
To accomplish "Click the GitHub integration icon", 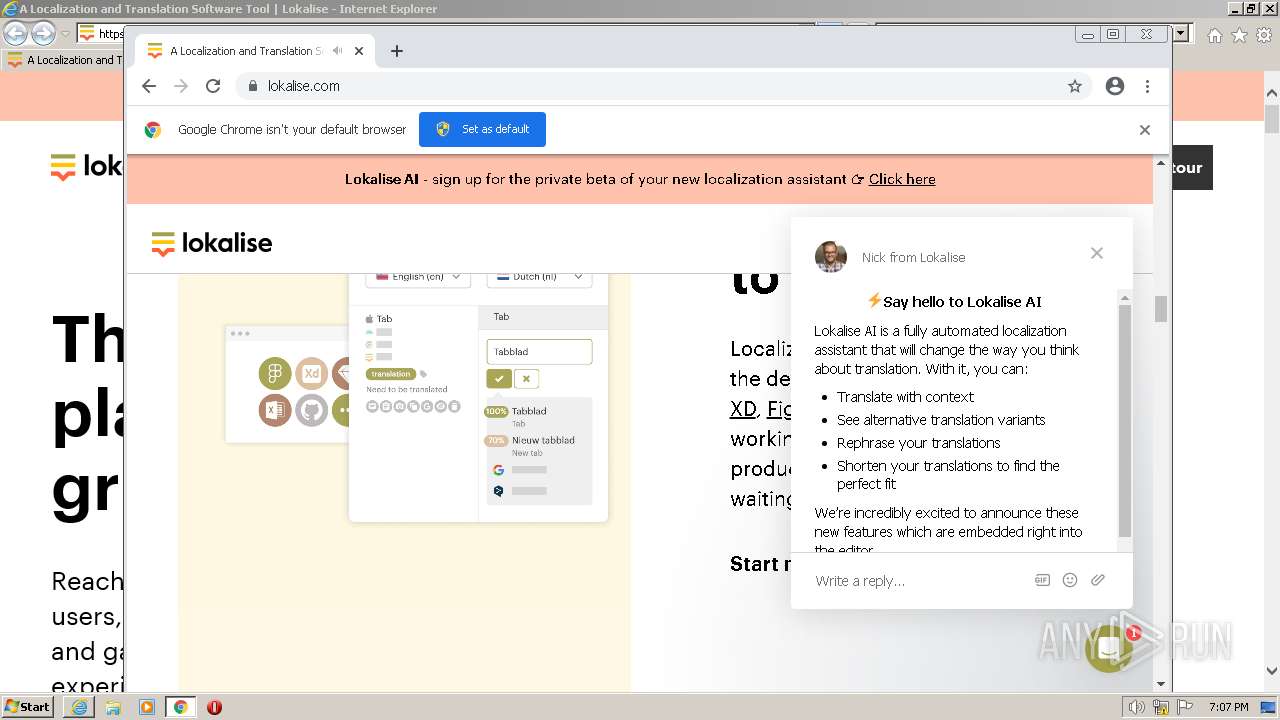I will 311,410.
